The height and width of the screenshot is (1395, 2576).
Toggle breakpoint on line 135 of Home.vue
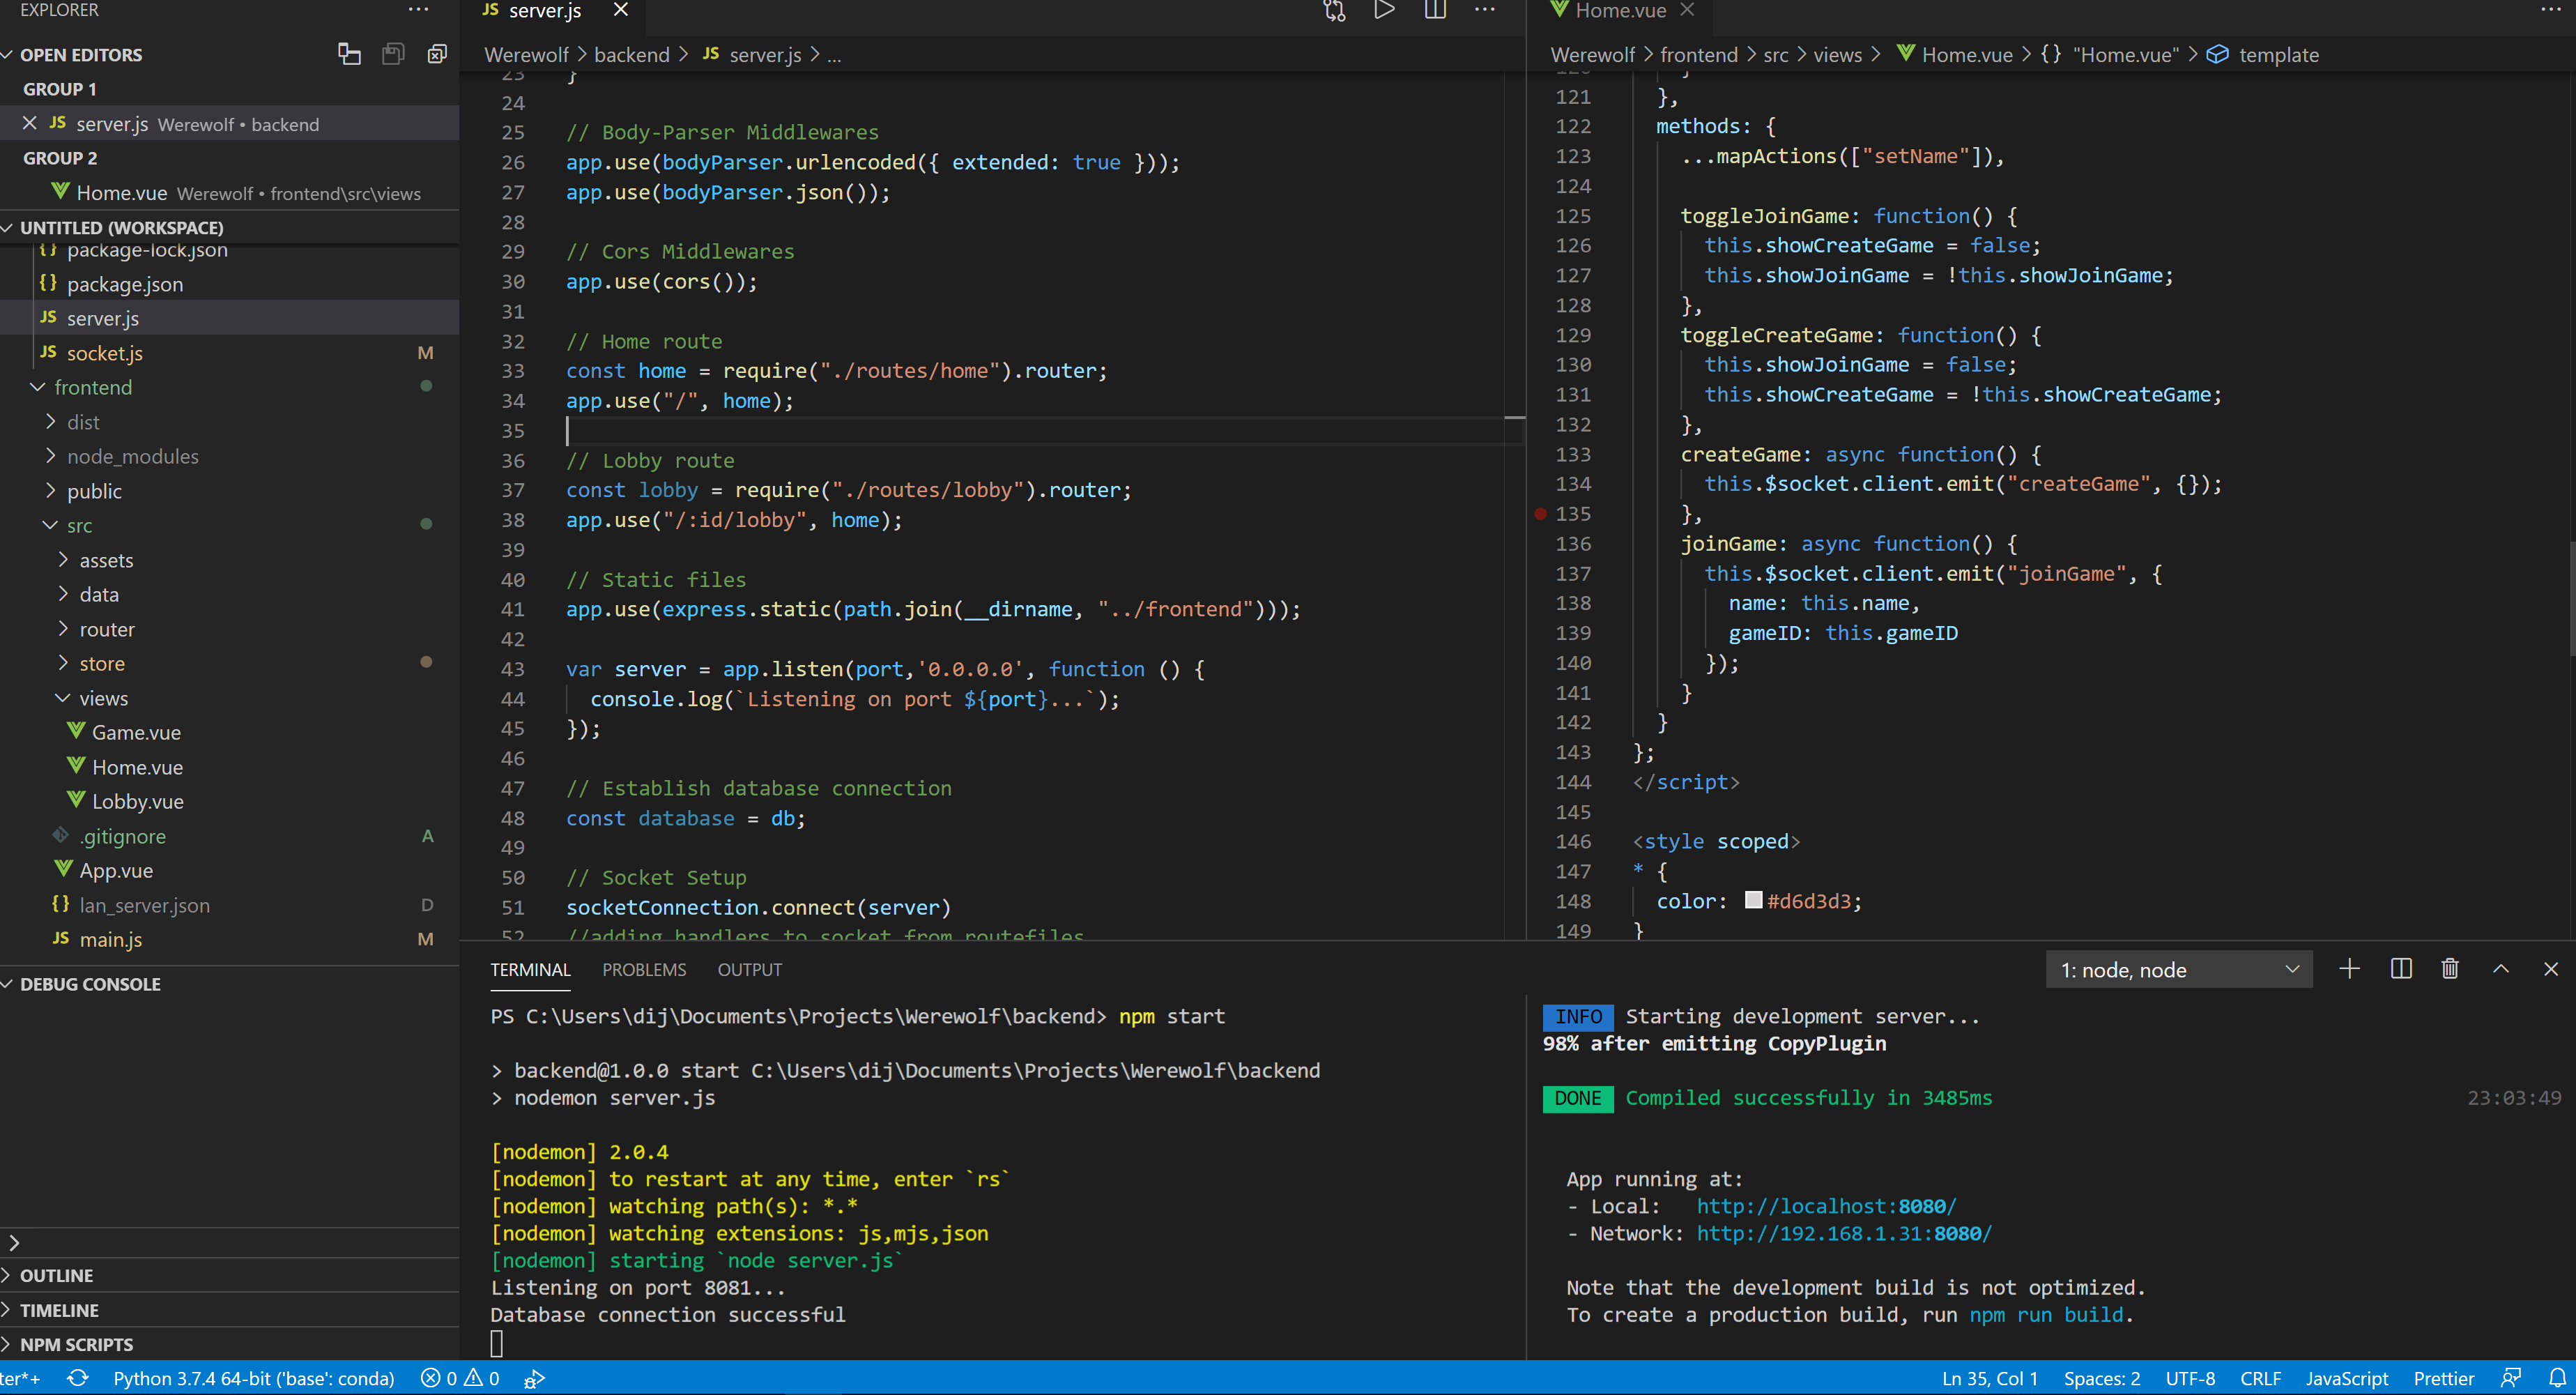(1541, 514)
